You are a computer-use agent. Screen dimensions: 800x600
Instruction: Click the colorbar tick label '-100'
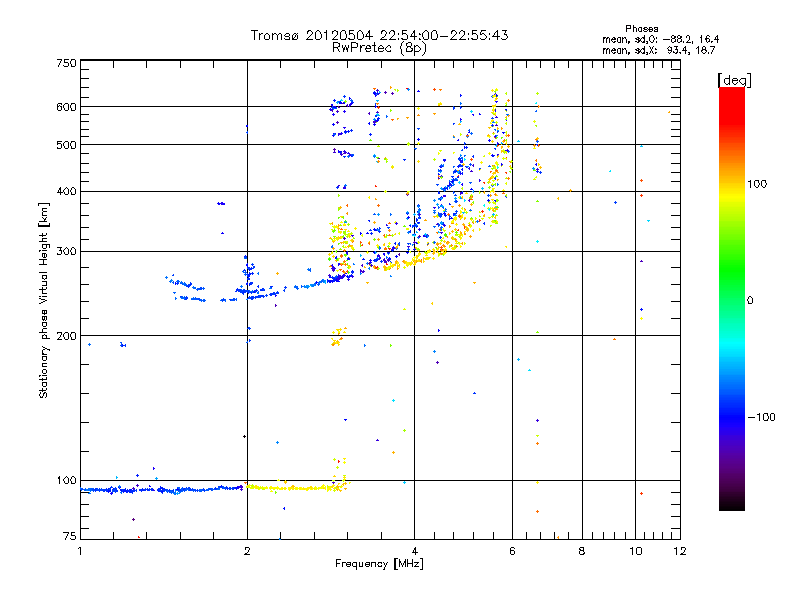[x=761, y=417]
